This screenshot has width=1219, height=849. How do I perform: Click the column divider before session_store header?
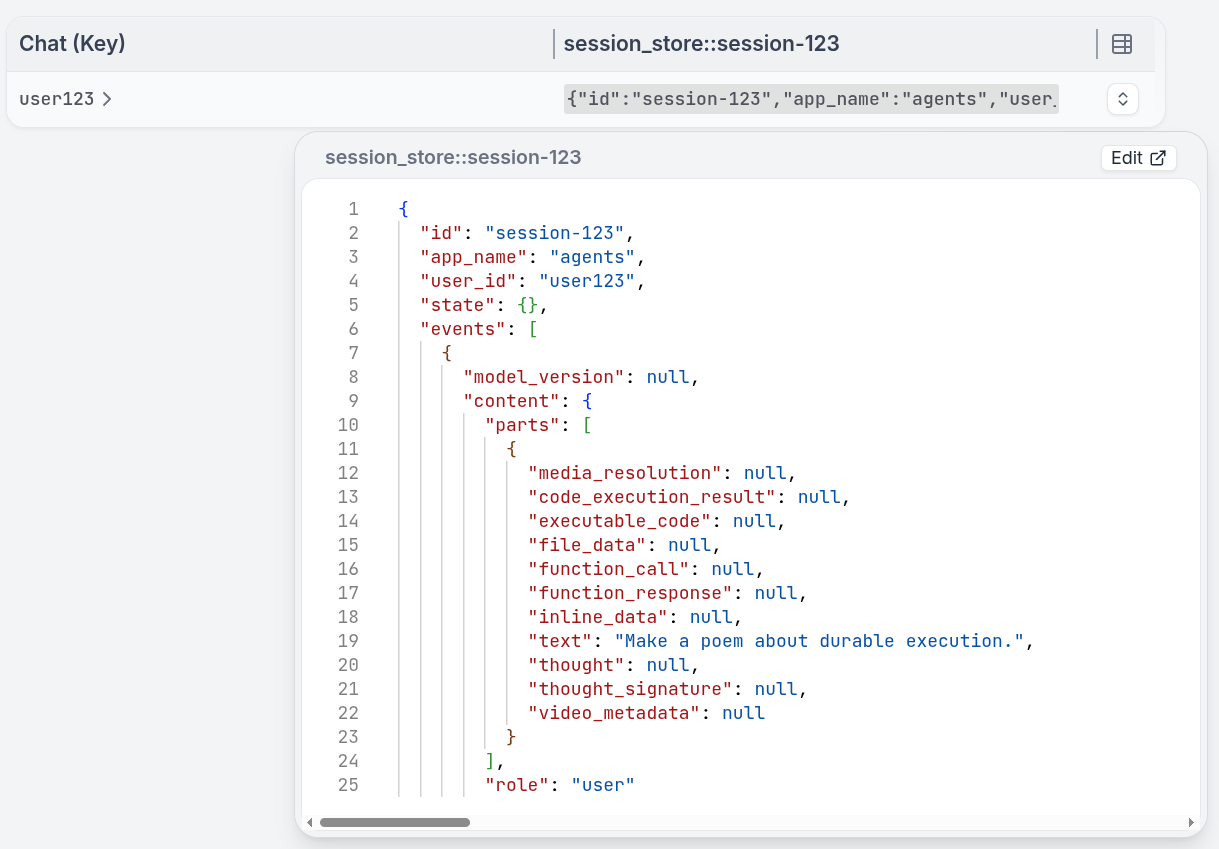coord(554,44)
